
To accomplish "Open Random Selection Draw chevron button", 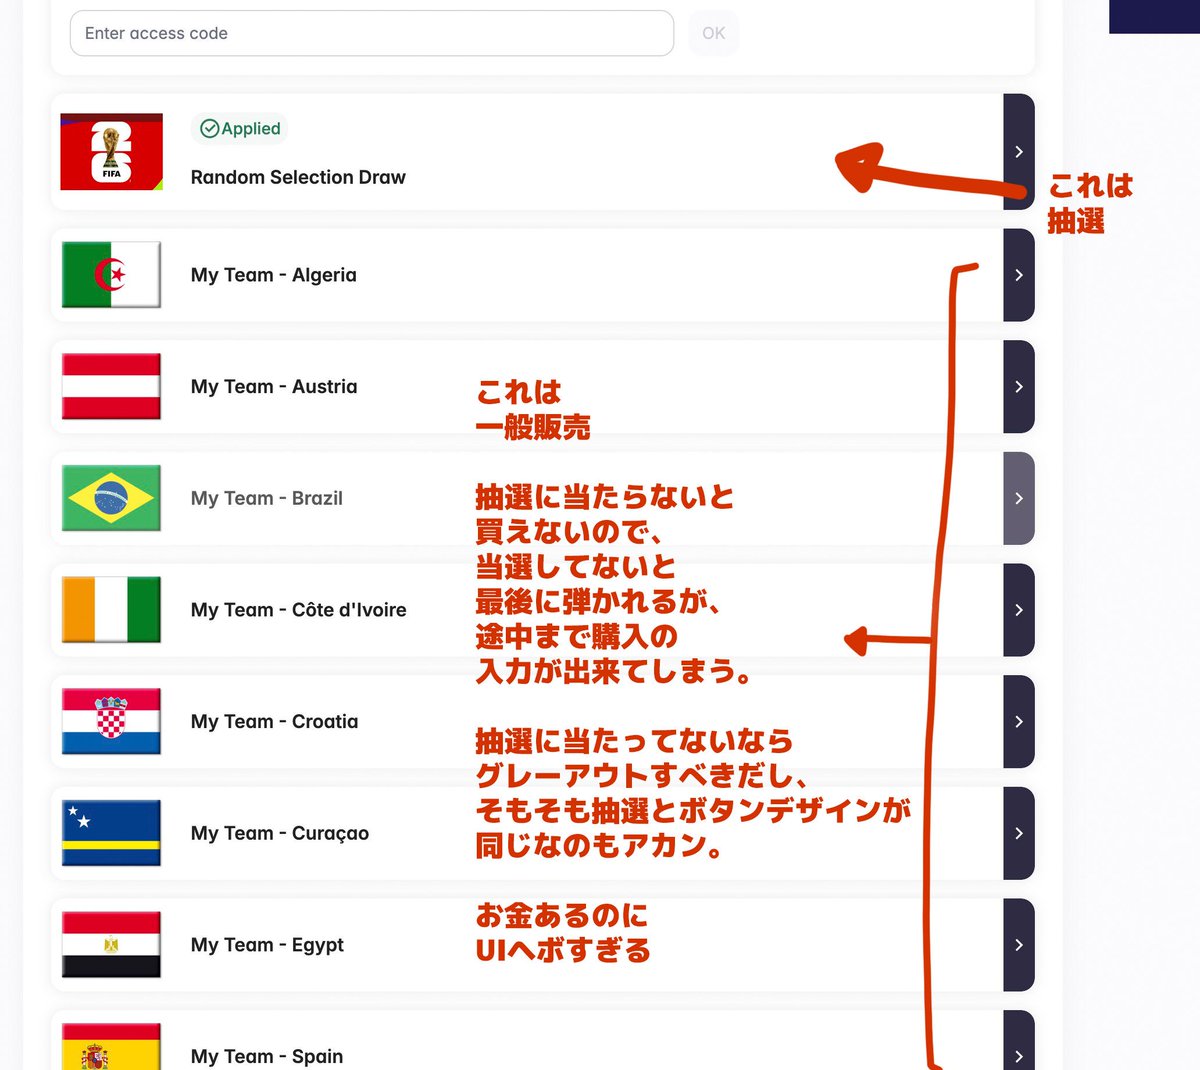I will 1019,152.
